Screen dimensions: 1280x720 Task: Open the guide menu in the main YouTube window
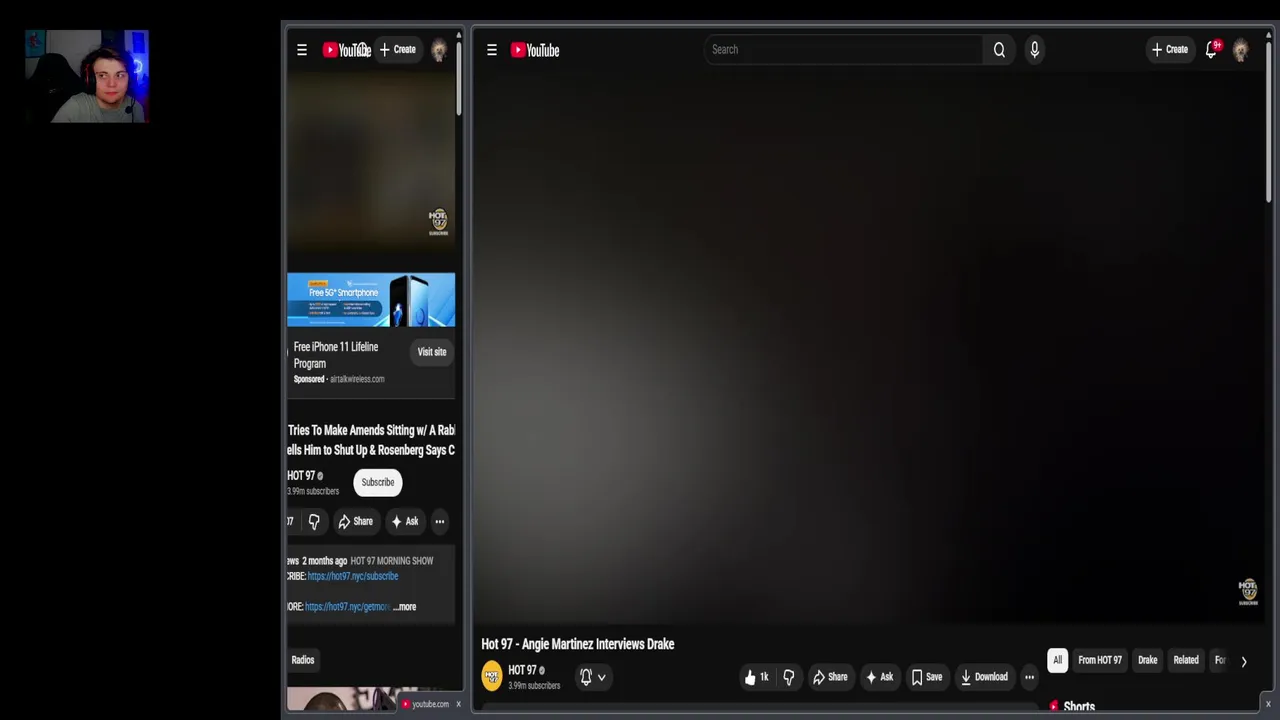click(492, 50)
